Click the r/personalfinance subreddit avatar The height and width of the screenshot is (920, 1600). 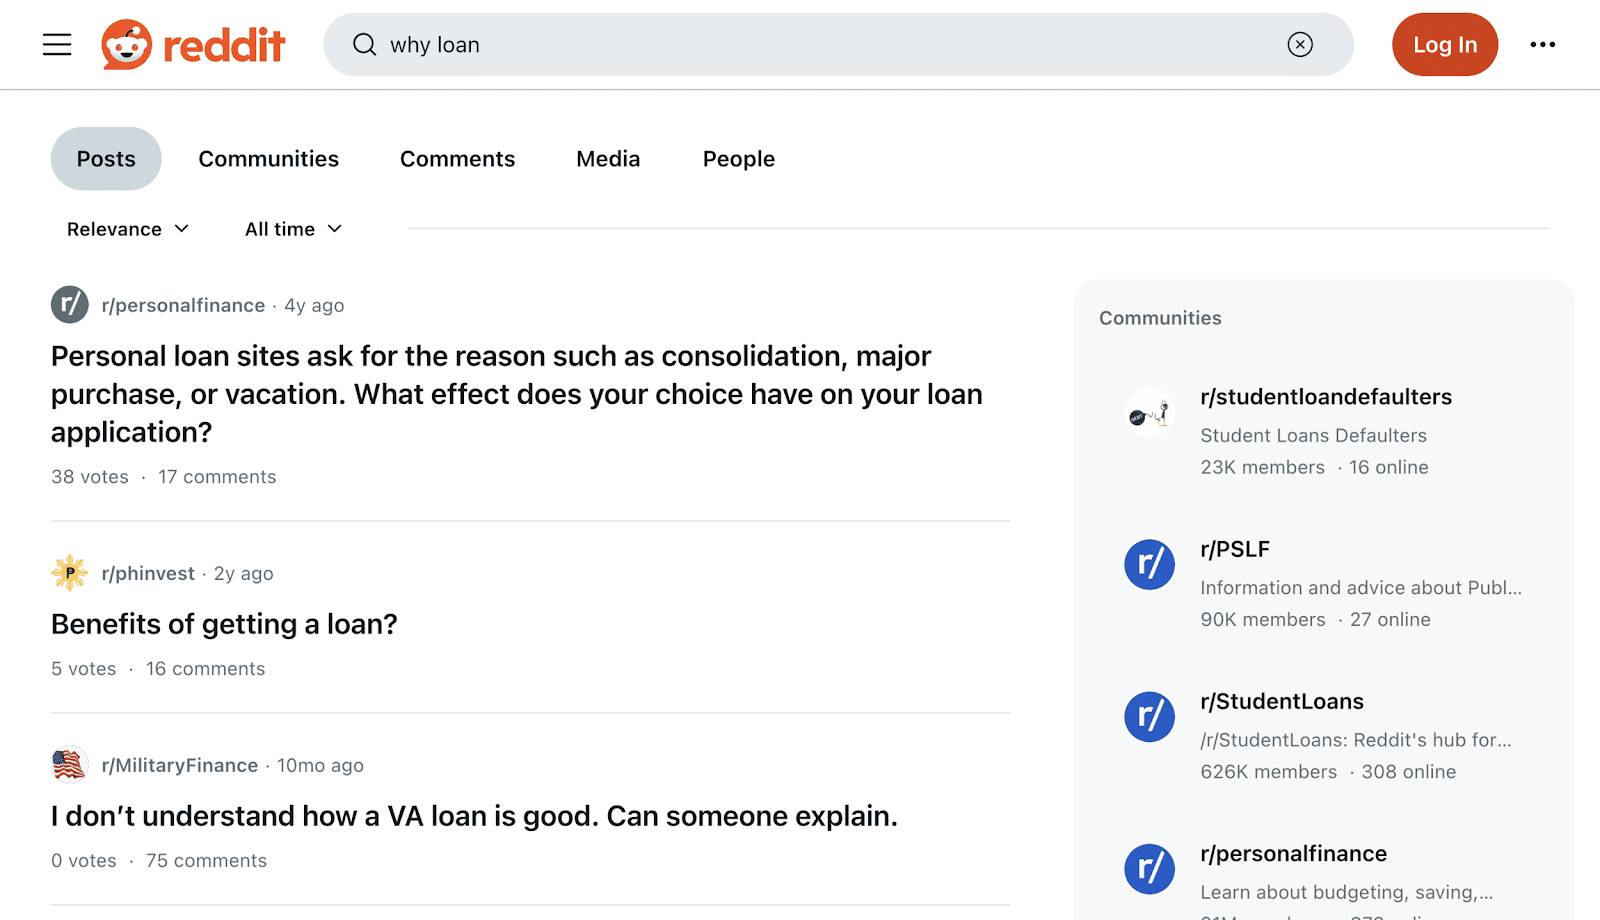(69, 305)
